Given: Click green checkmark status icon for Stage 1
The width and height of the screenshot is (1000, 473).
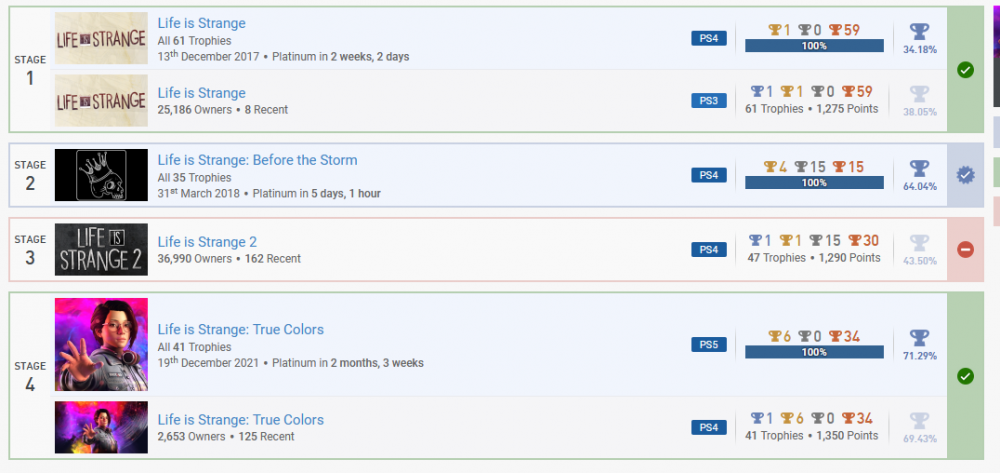Looking at the screenshot, I should click(965, 70).
